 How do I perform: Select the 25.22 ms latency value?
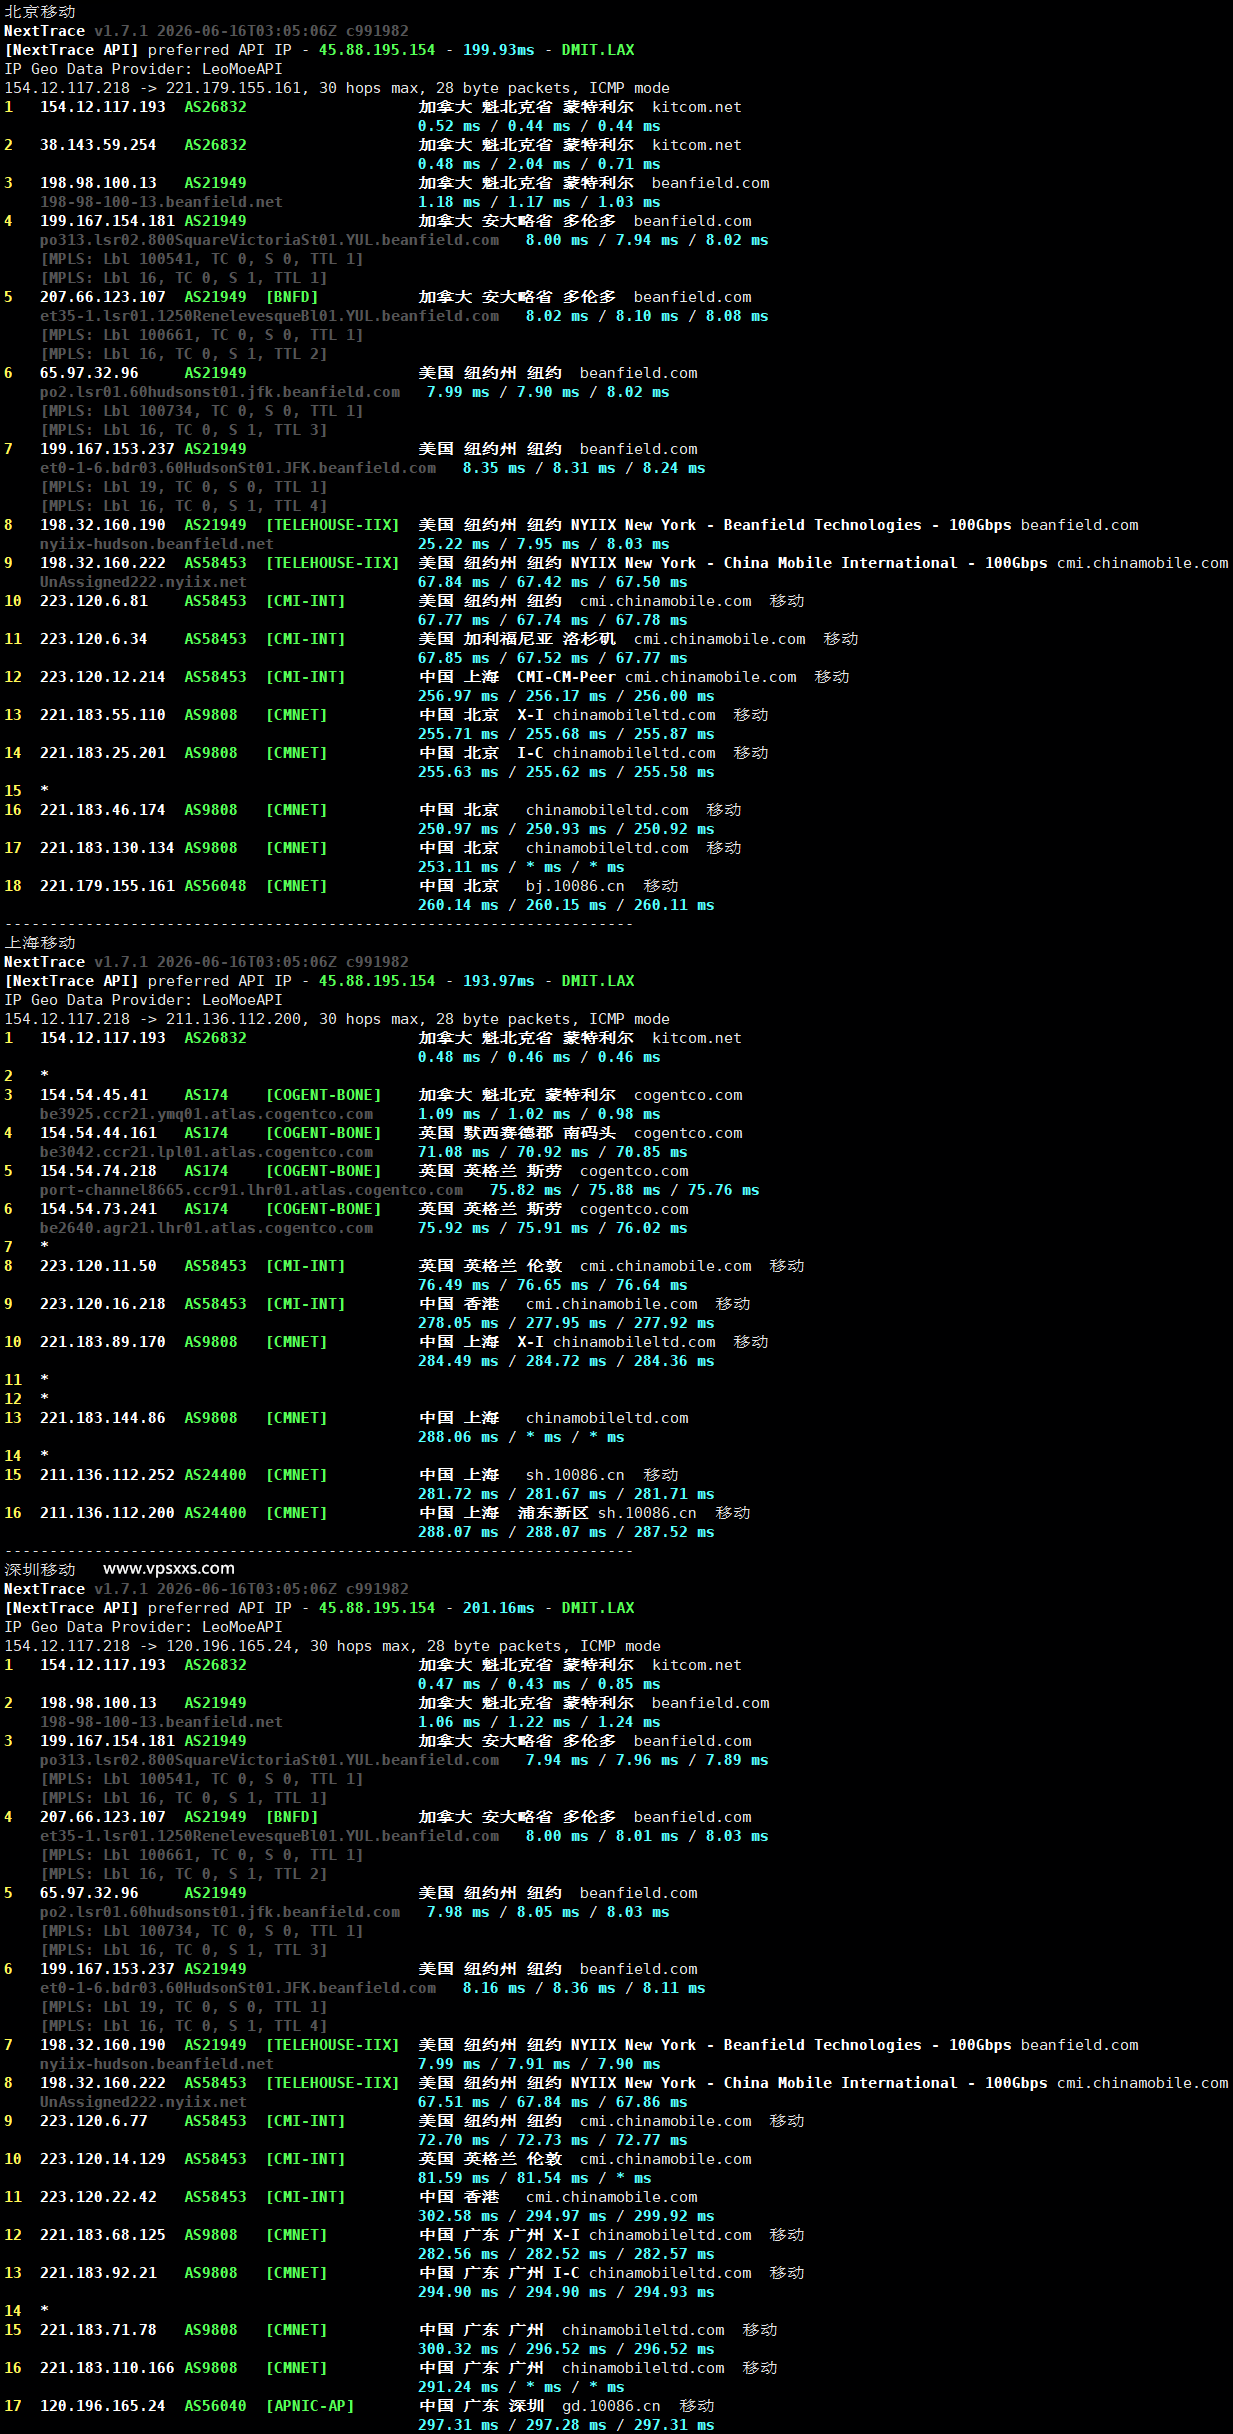[454, 544]
